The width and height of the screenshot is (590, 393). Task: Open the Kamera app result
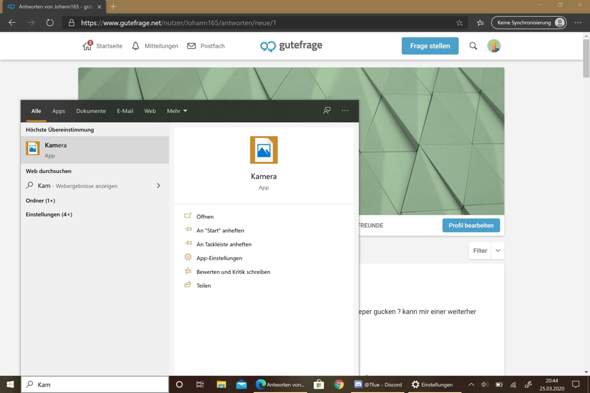pyautogui.click(x=95, y=150)
